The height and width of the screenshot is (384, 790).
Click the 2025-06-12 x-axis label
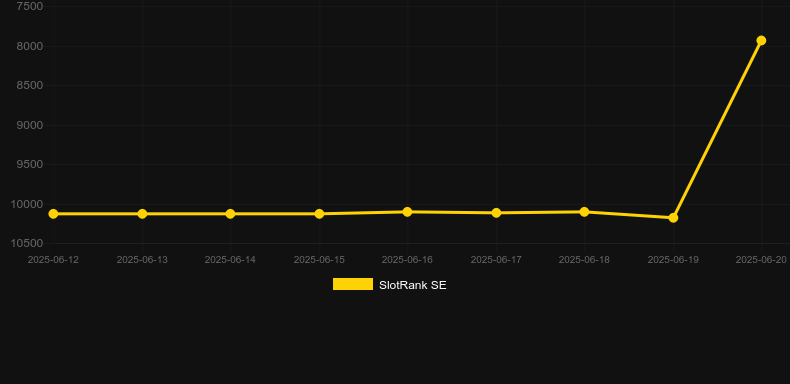click(53, 260)
